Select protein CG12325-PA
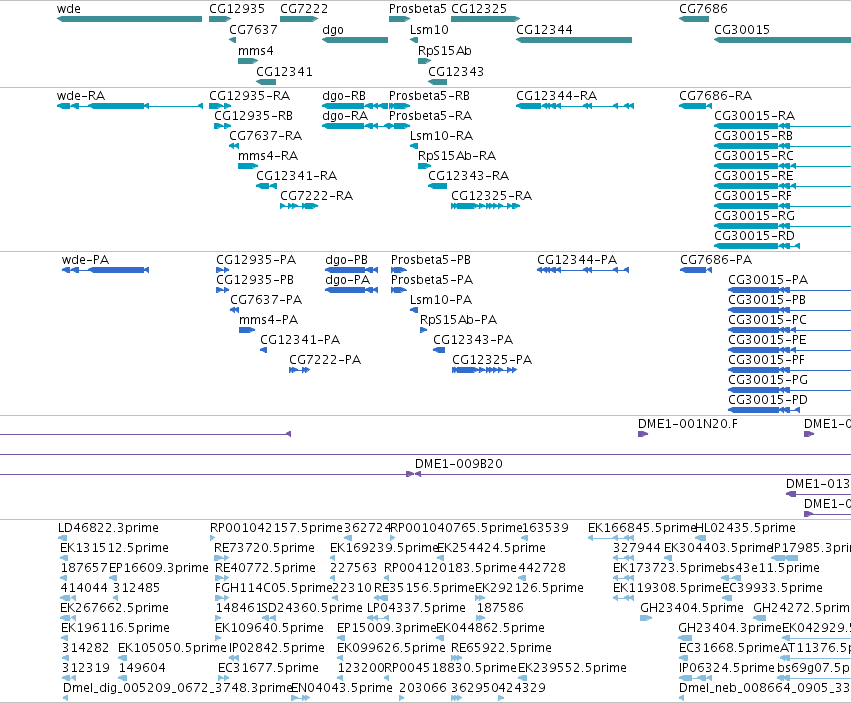 484,370
